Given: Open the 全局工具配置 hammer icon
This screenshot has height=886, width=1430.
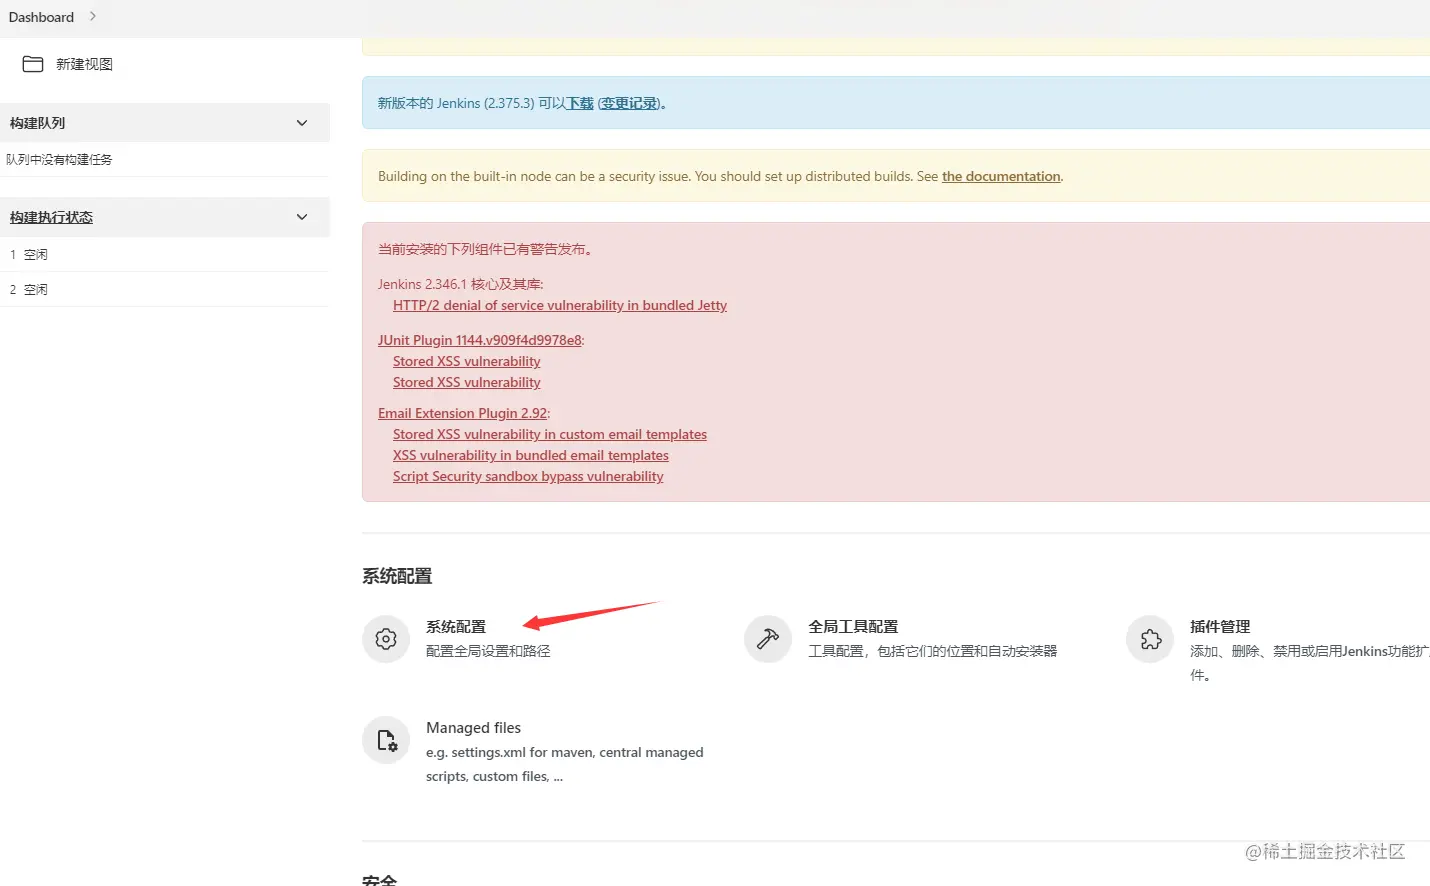Looking at the screenshot, I should [768, 639].
